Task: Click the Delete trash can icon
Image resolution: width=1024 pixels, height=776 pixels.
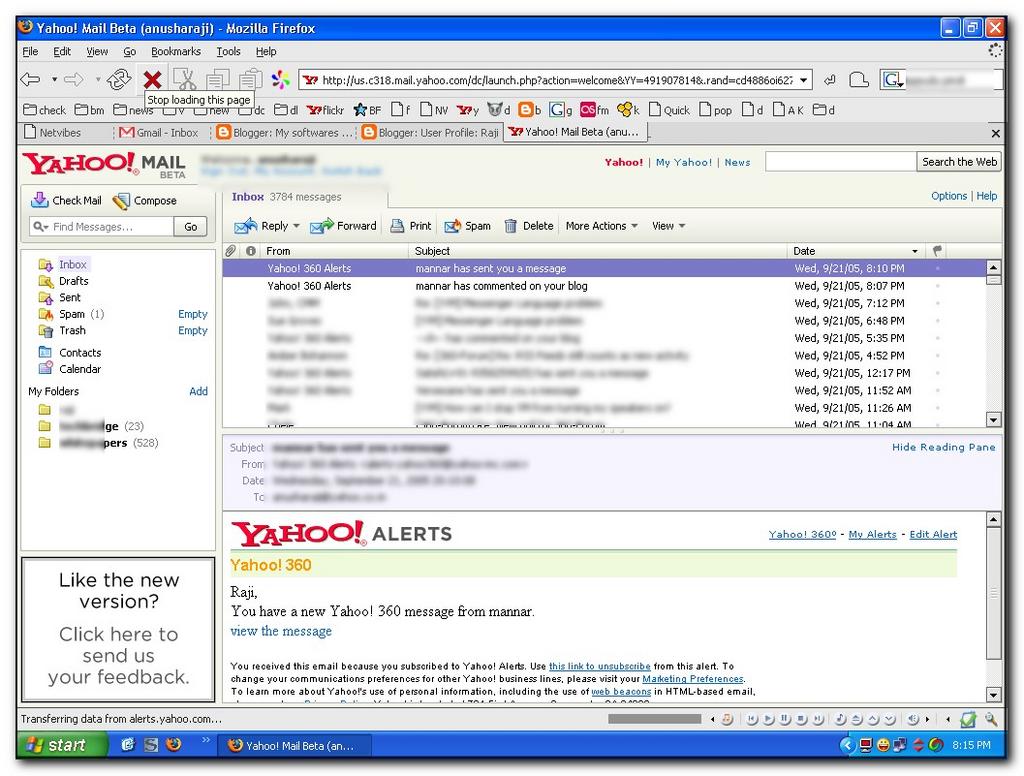Action: [511, 226]
